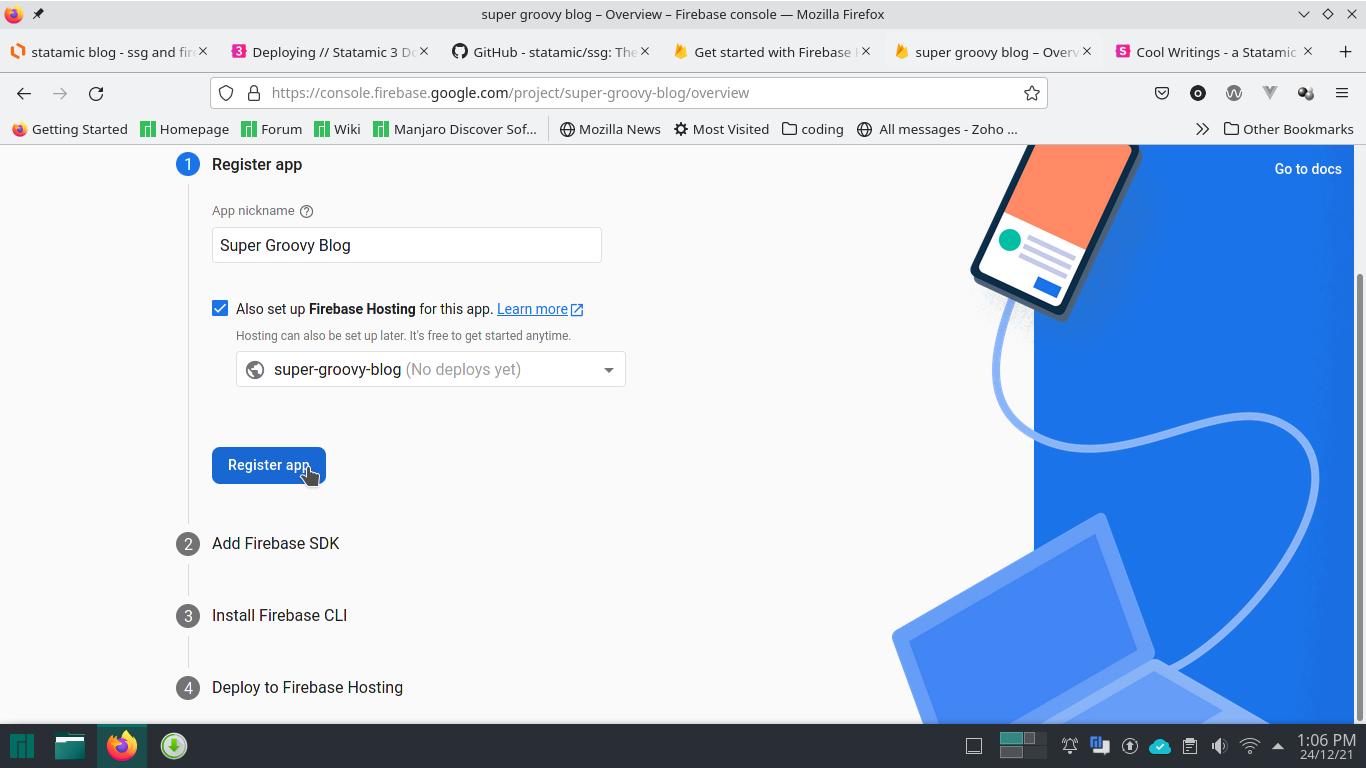Open the Getting Started bookmark

(70, 129)
